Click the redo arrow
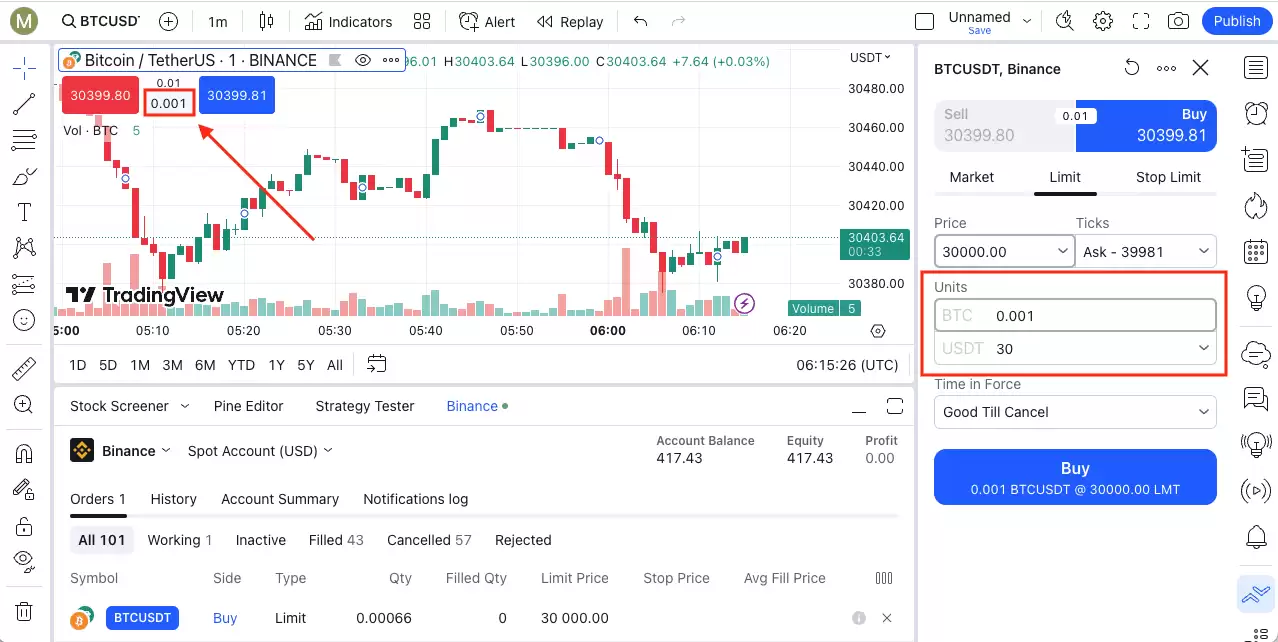The image size is (1278, 642). point(679,21)
